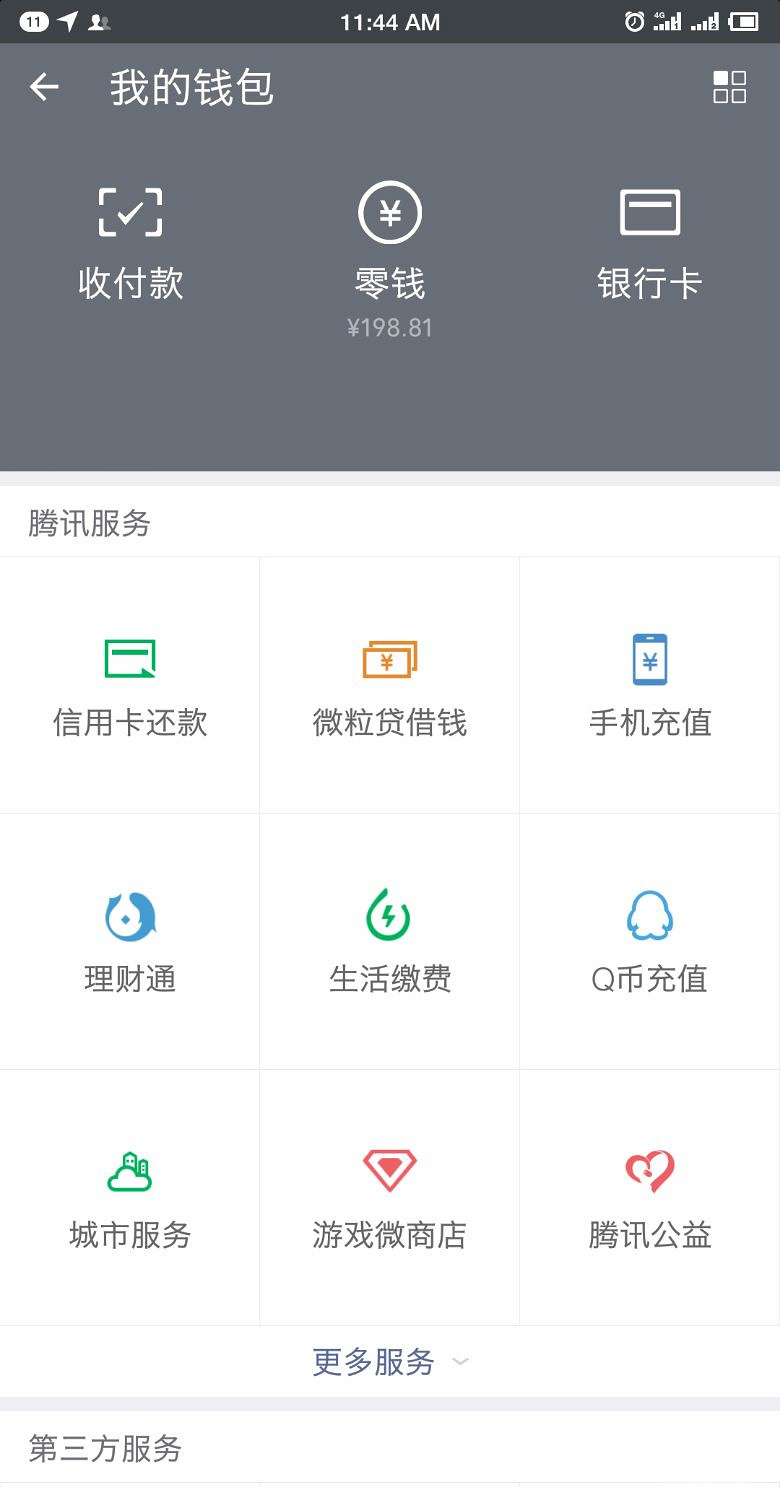Tap the location arrow status icon
Viewport: 780px width, 1487px height.
pos(68,21)
